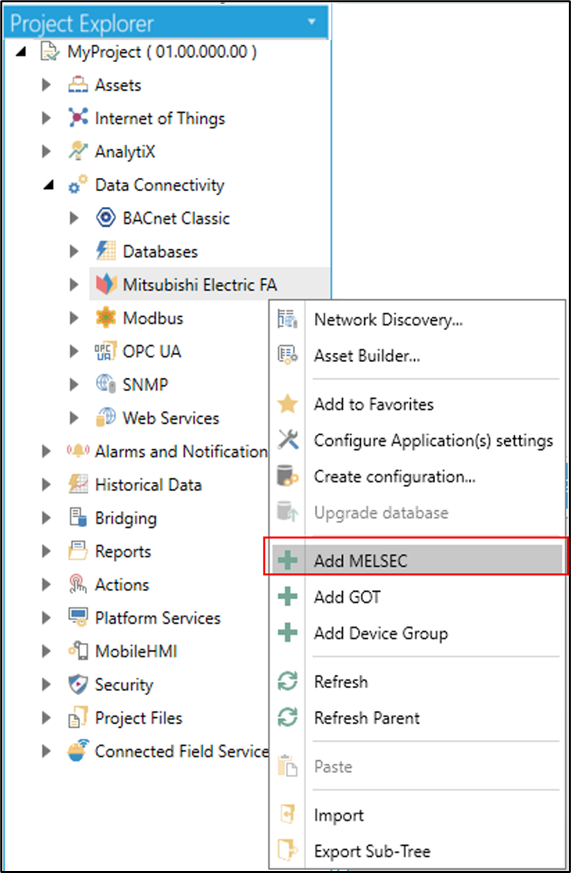571x873 pixels.
Task: Collapse the Data Connectivity tree node
Action: [49, 185]
